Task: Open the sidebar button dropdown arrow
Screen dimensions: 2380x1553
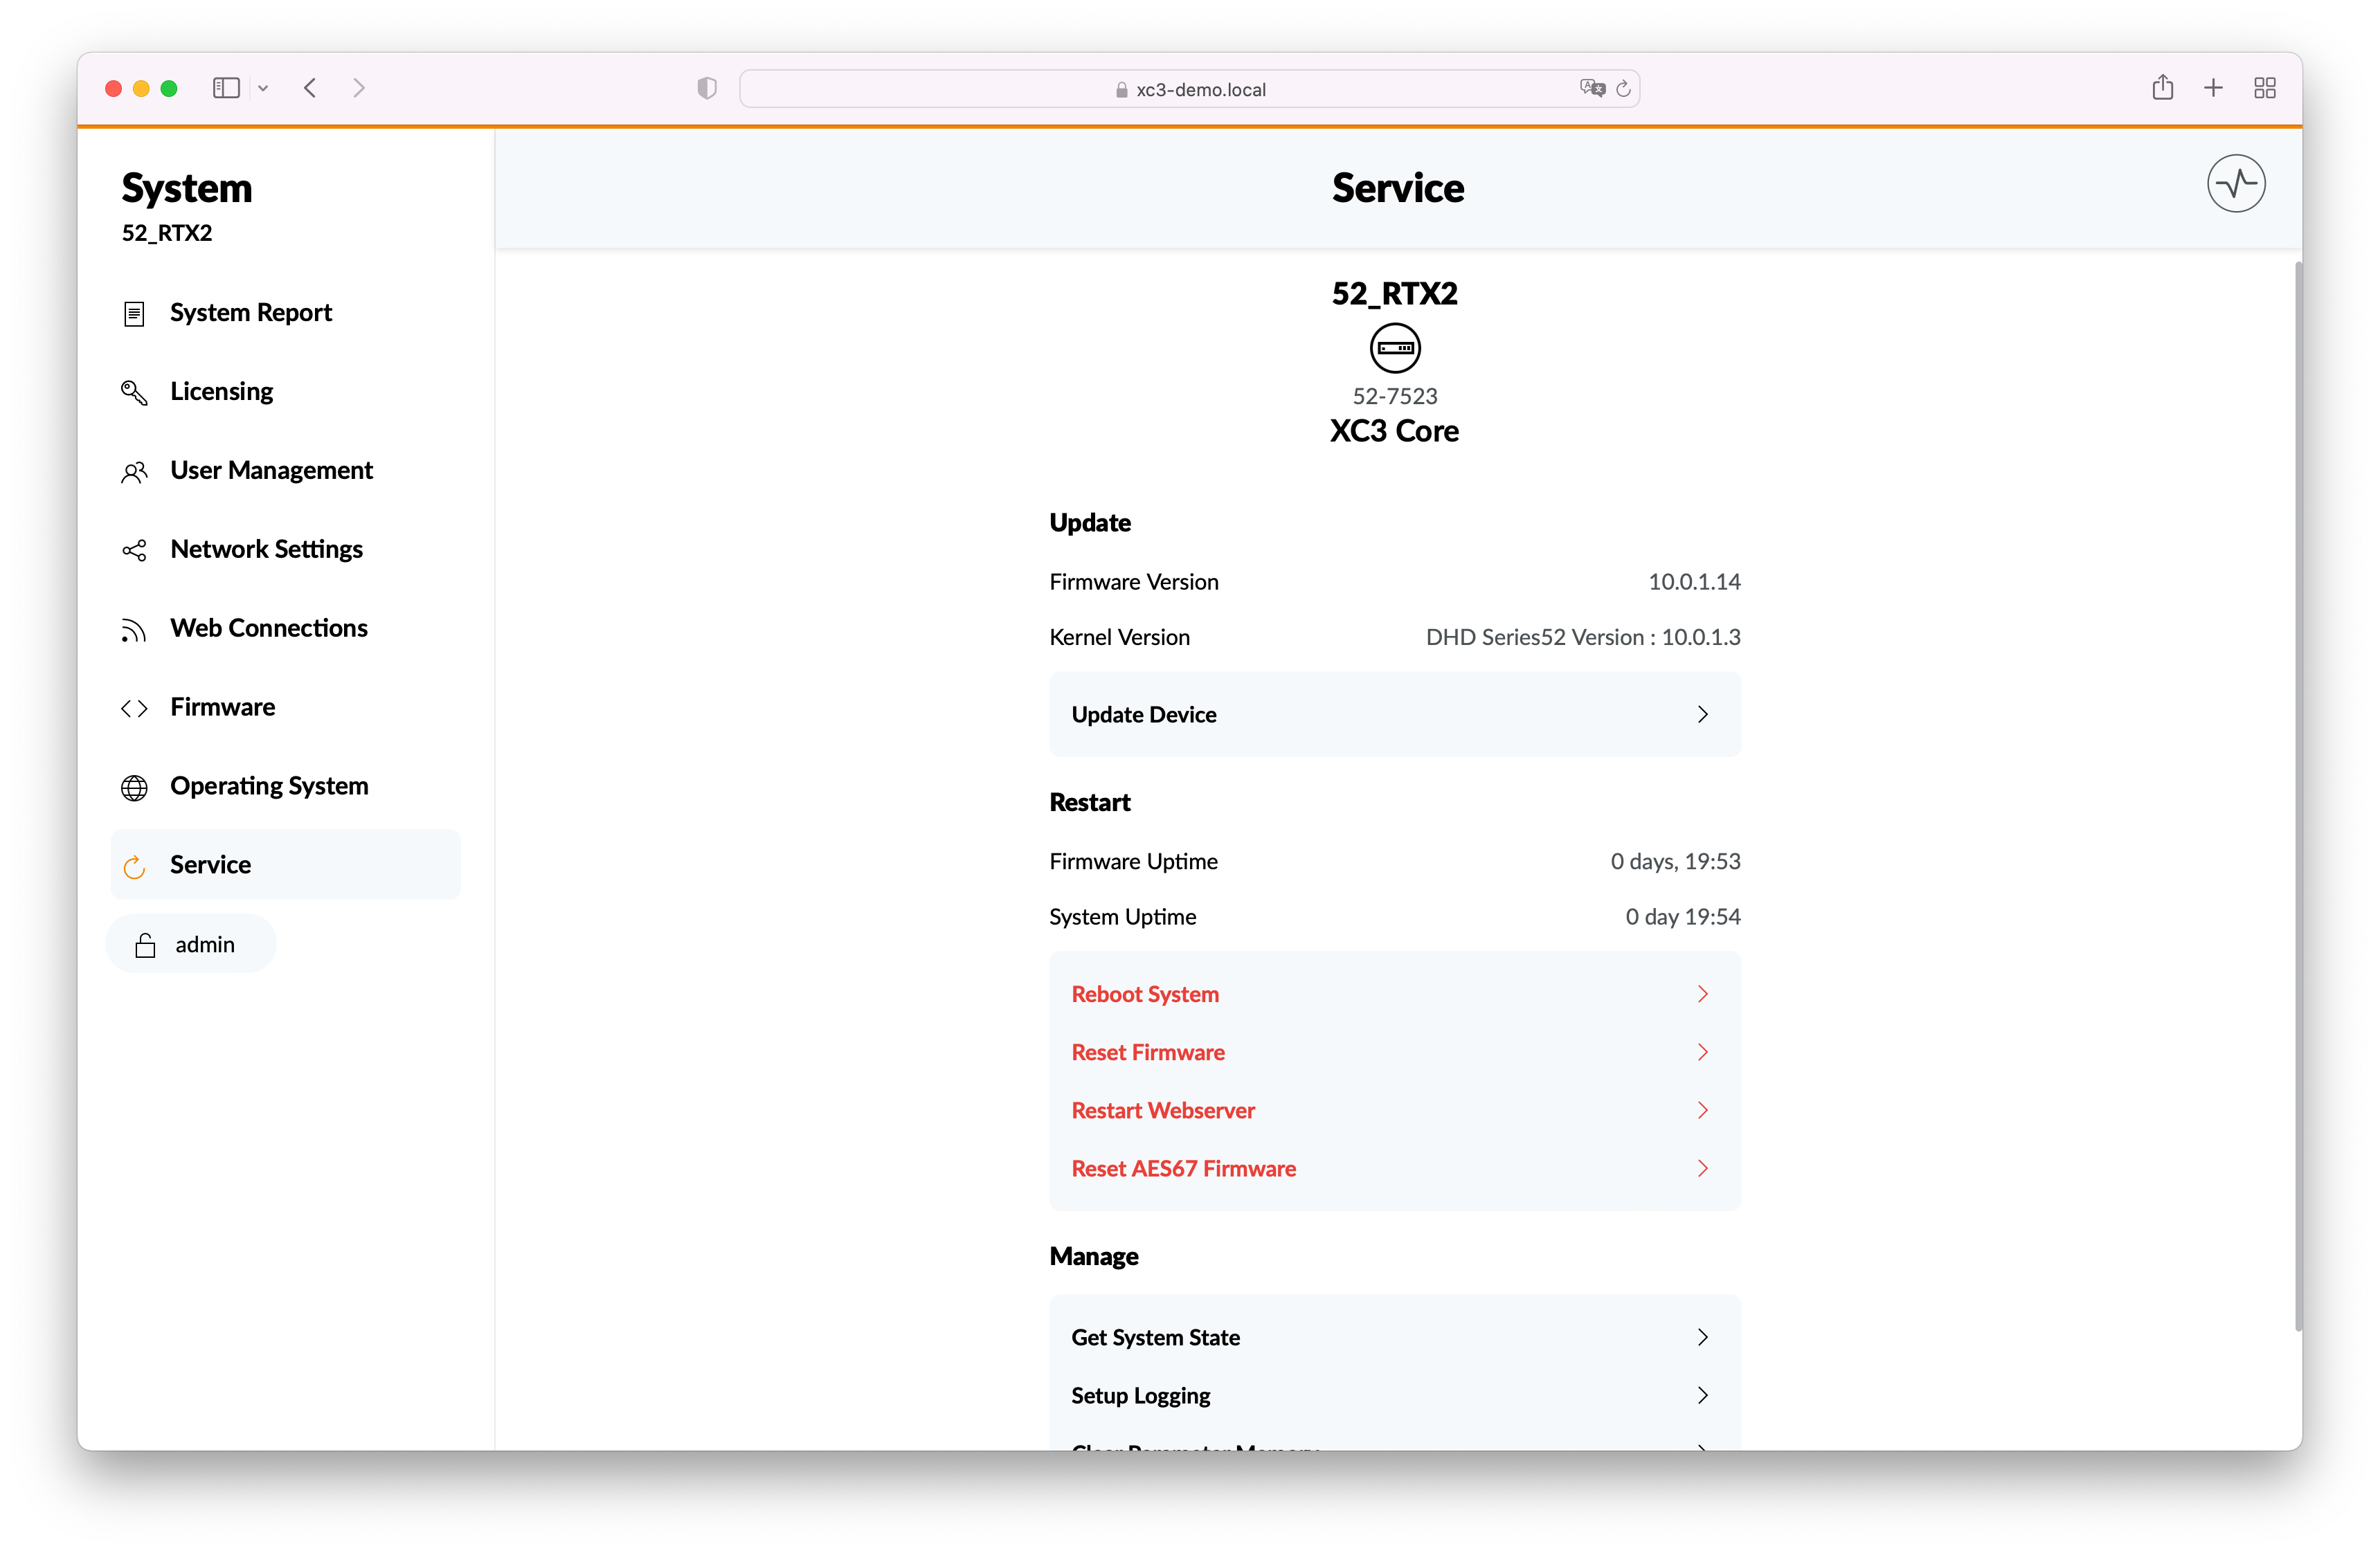Action: [x=263, y=88]
